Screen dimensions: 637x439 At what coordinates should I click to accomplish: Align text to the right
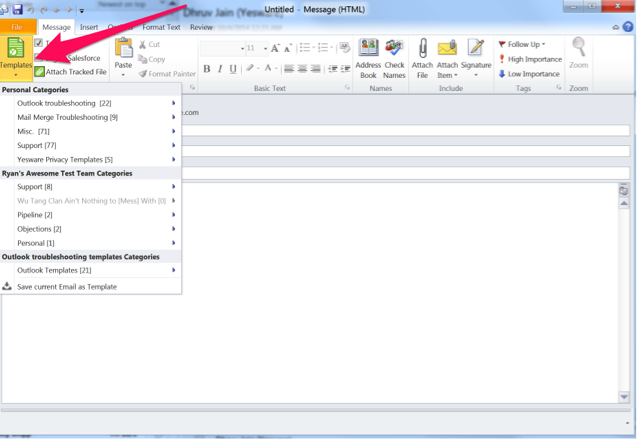(x=315, y=69)
